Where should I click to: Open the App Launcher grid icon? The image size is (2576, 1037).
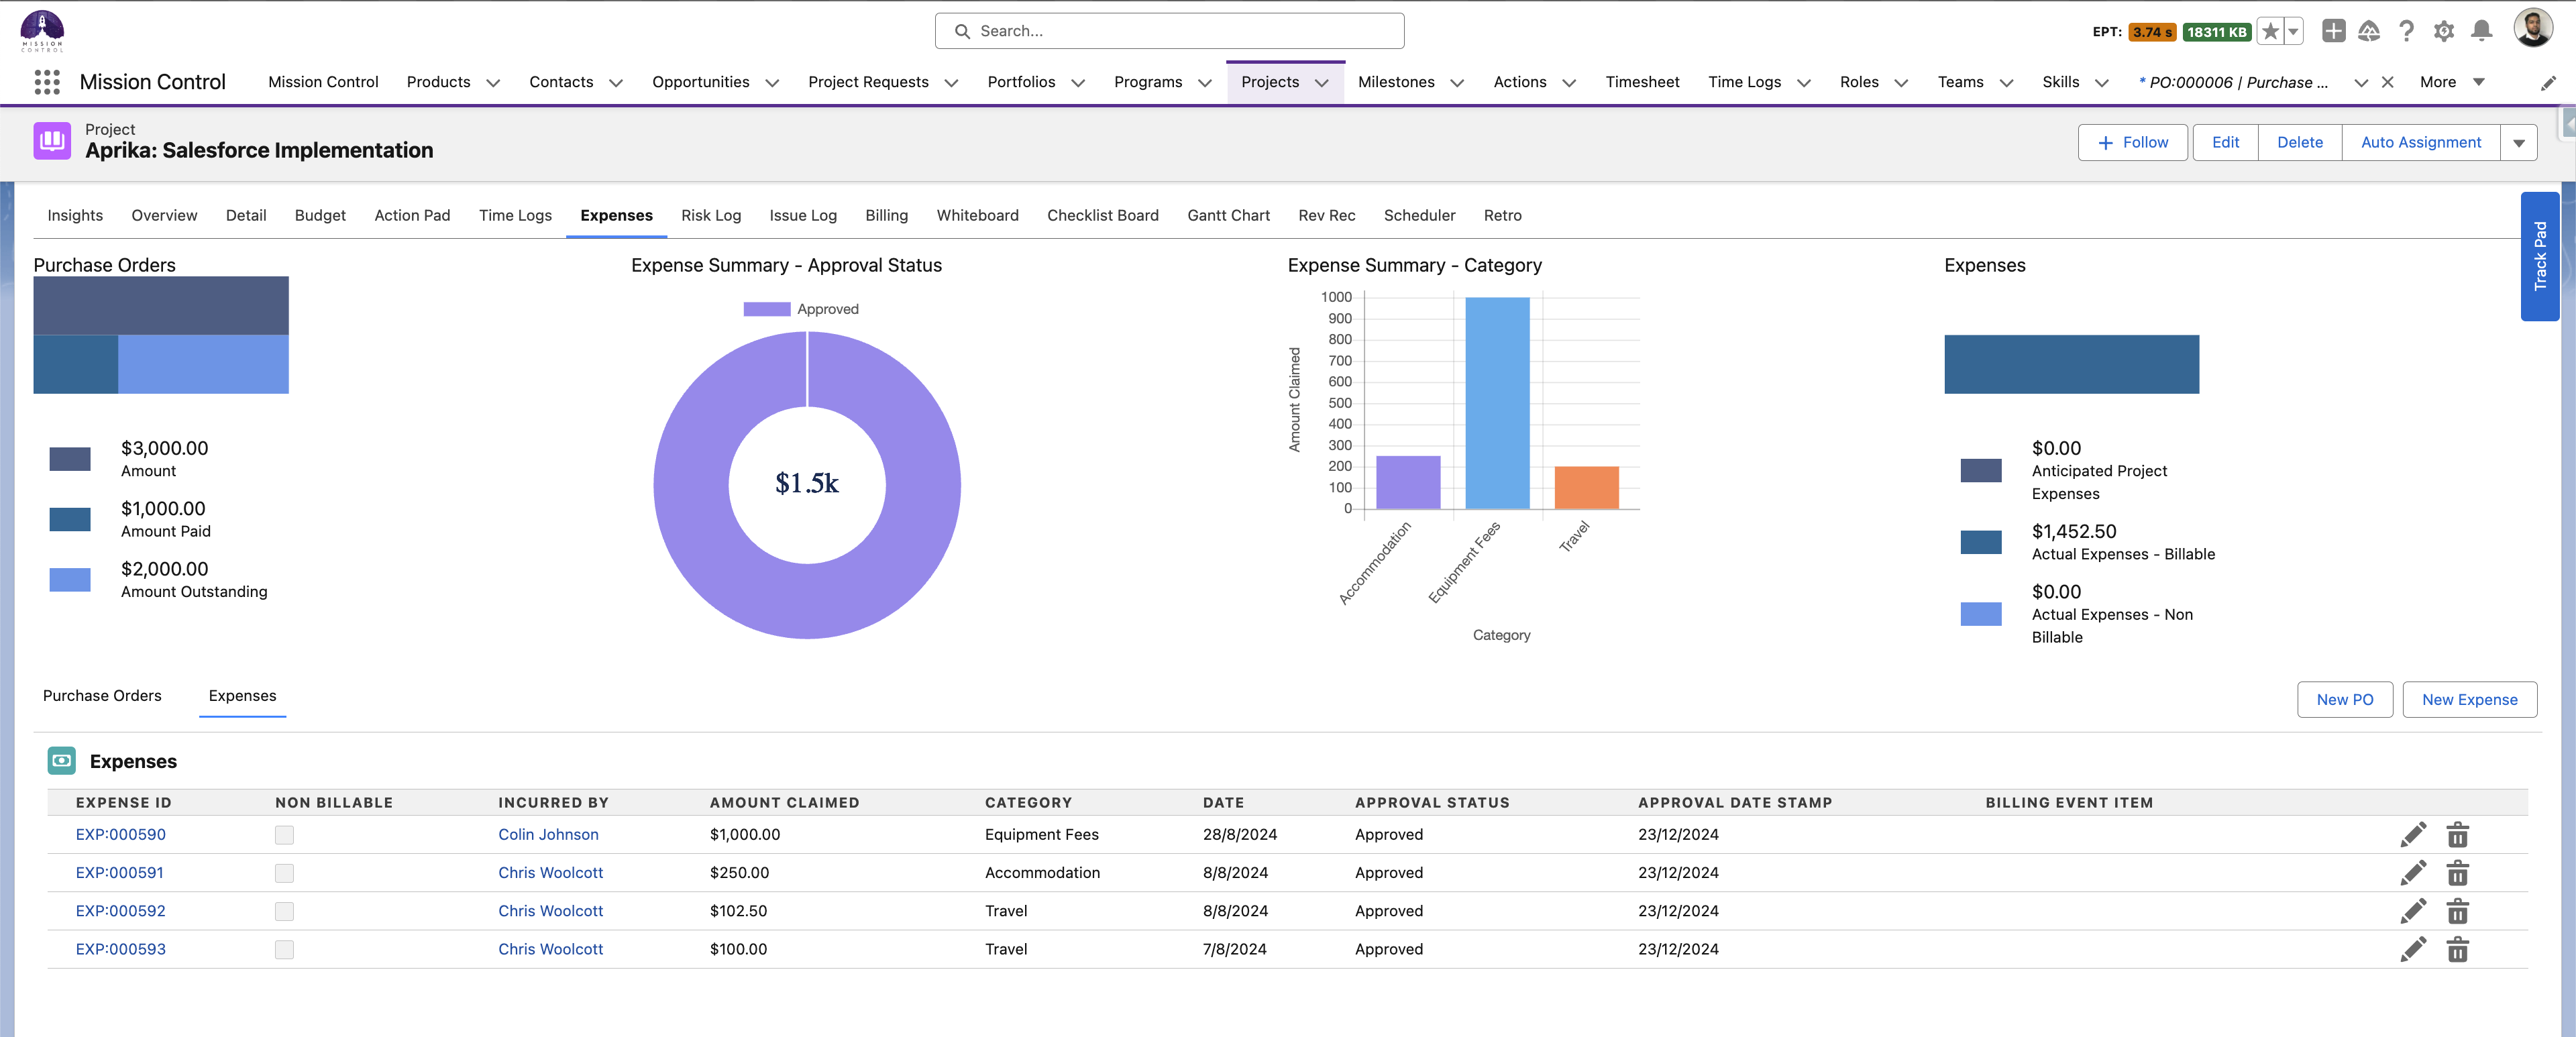(47, 82)
